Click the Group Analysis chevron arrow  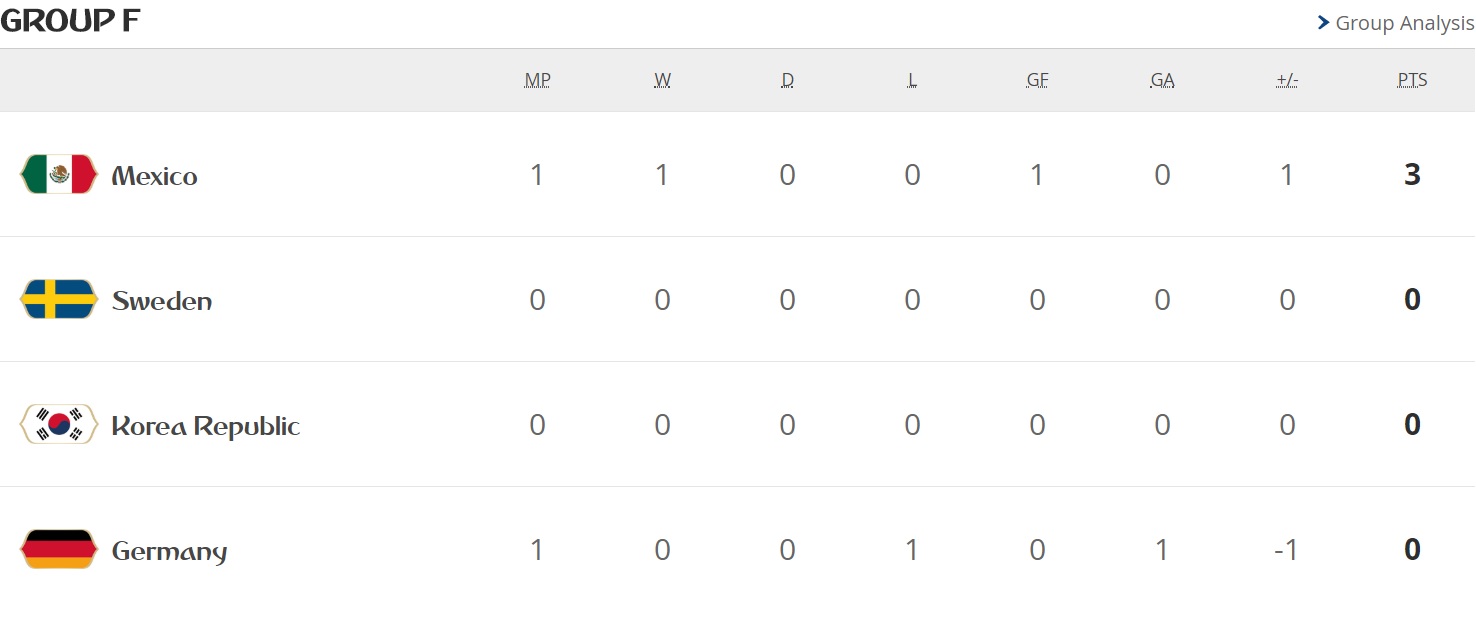[1323, 23]
